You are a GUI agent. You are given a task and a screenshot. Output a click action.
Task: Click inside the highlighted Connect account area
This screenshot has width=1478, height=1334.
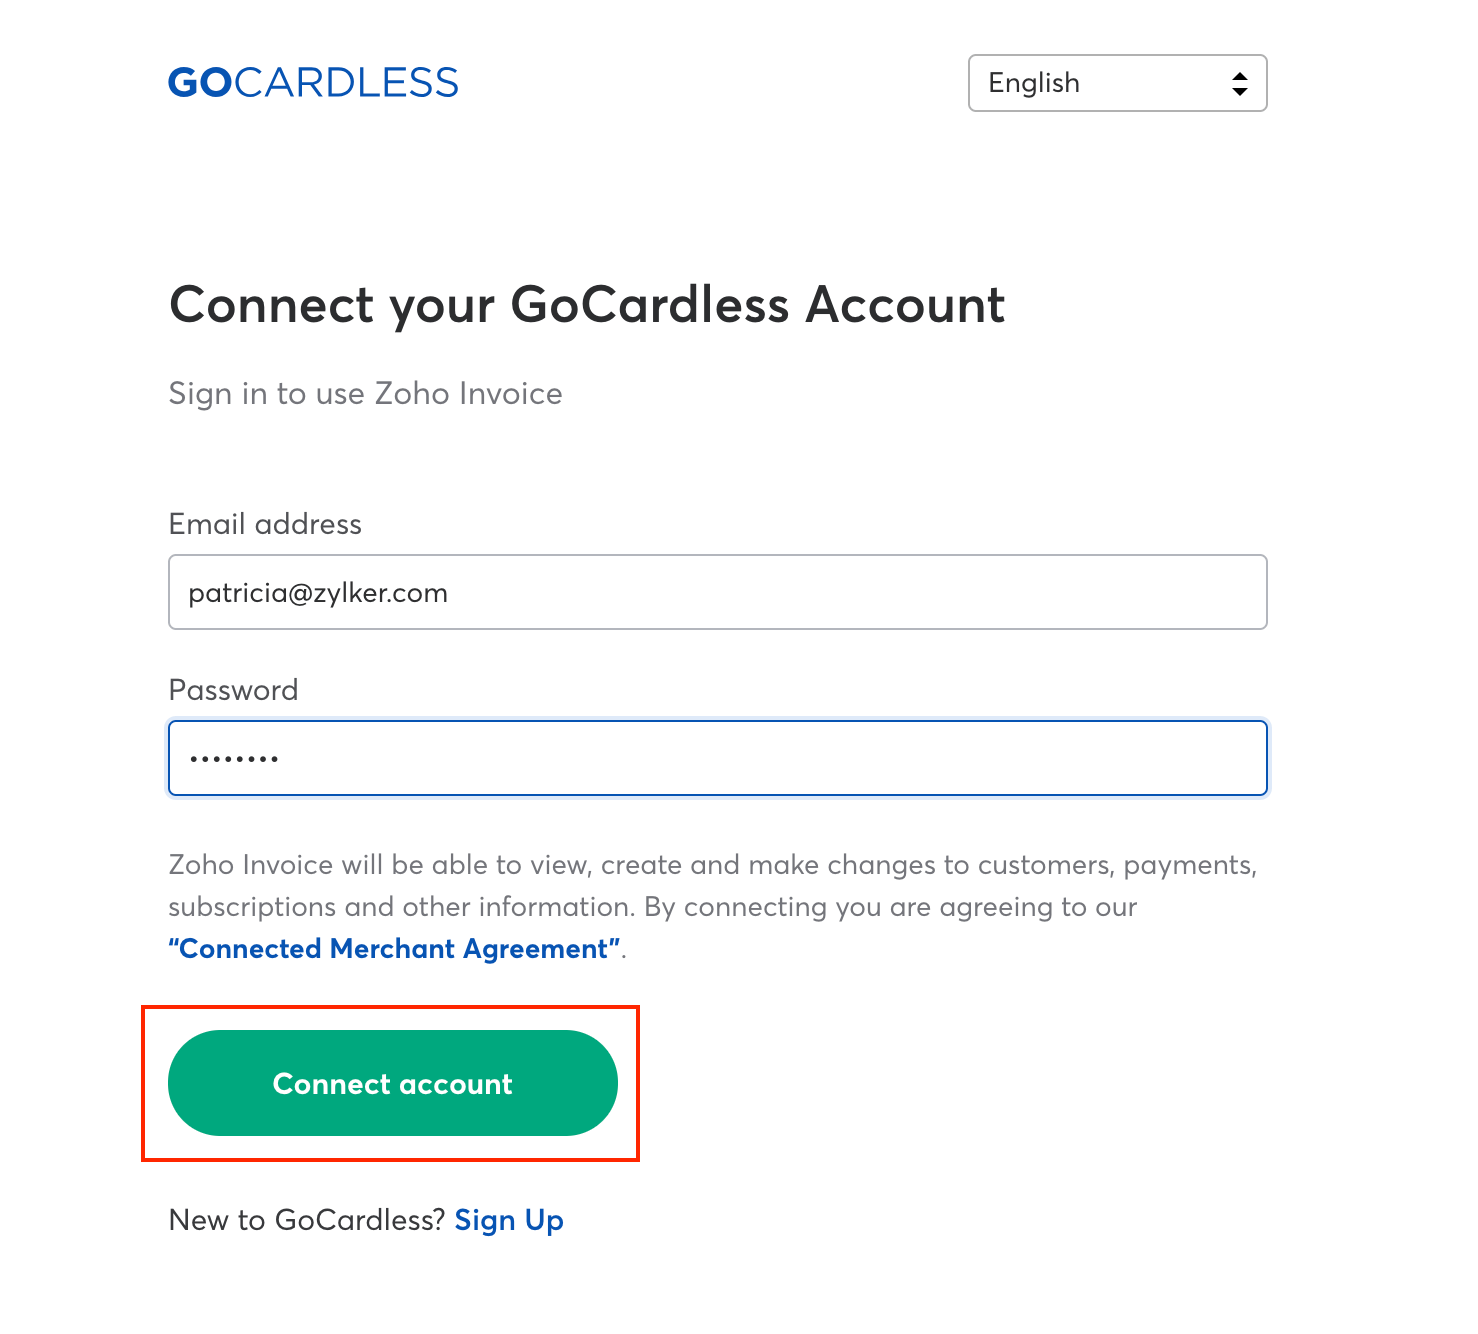coord(393,1083)
